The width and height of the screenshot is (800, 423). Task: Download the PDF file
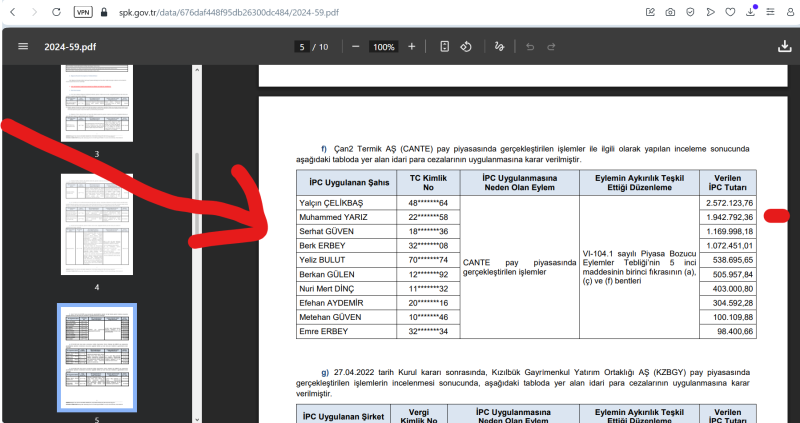pos(784,47)
